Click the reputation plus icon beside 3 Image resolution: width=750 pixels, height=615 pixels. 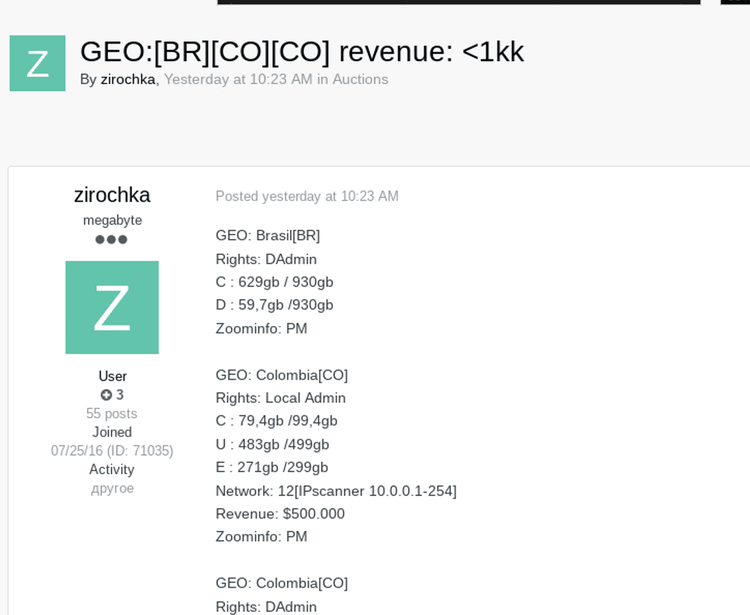click(x=106, y=395)
